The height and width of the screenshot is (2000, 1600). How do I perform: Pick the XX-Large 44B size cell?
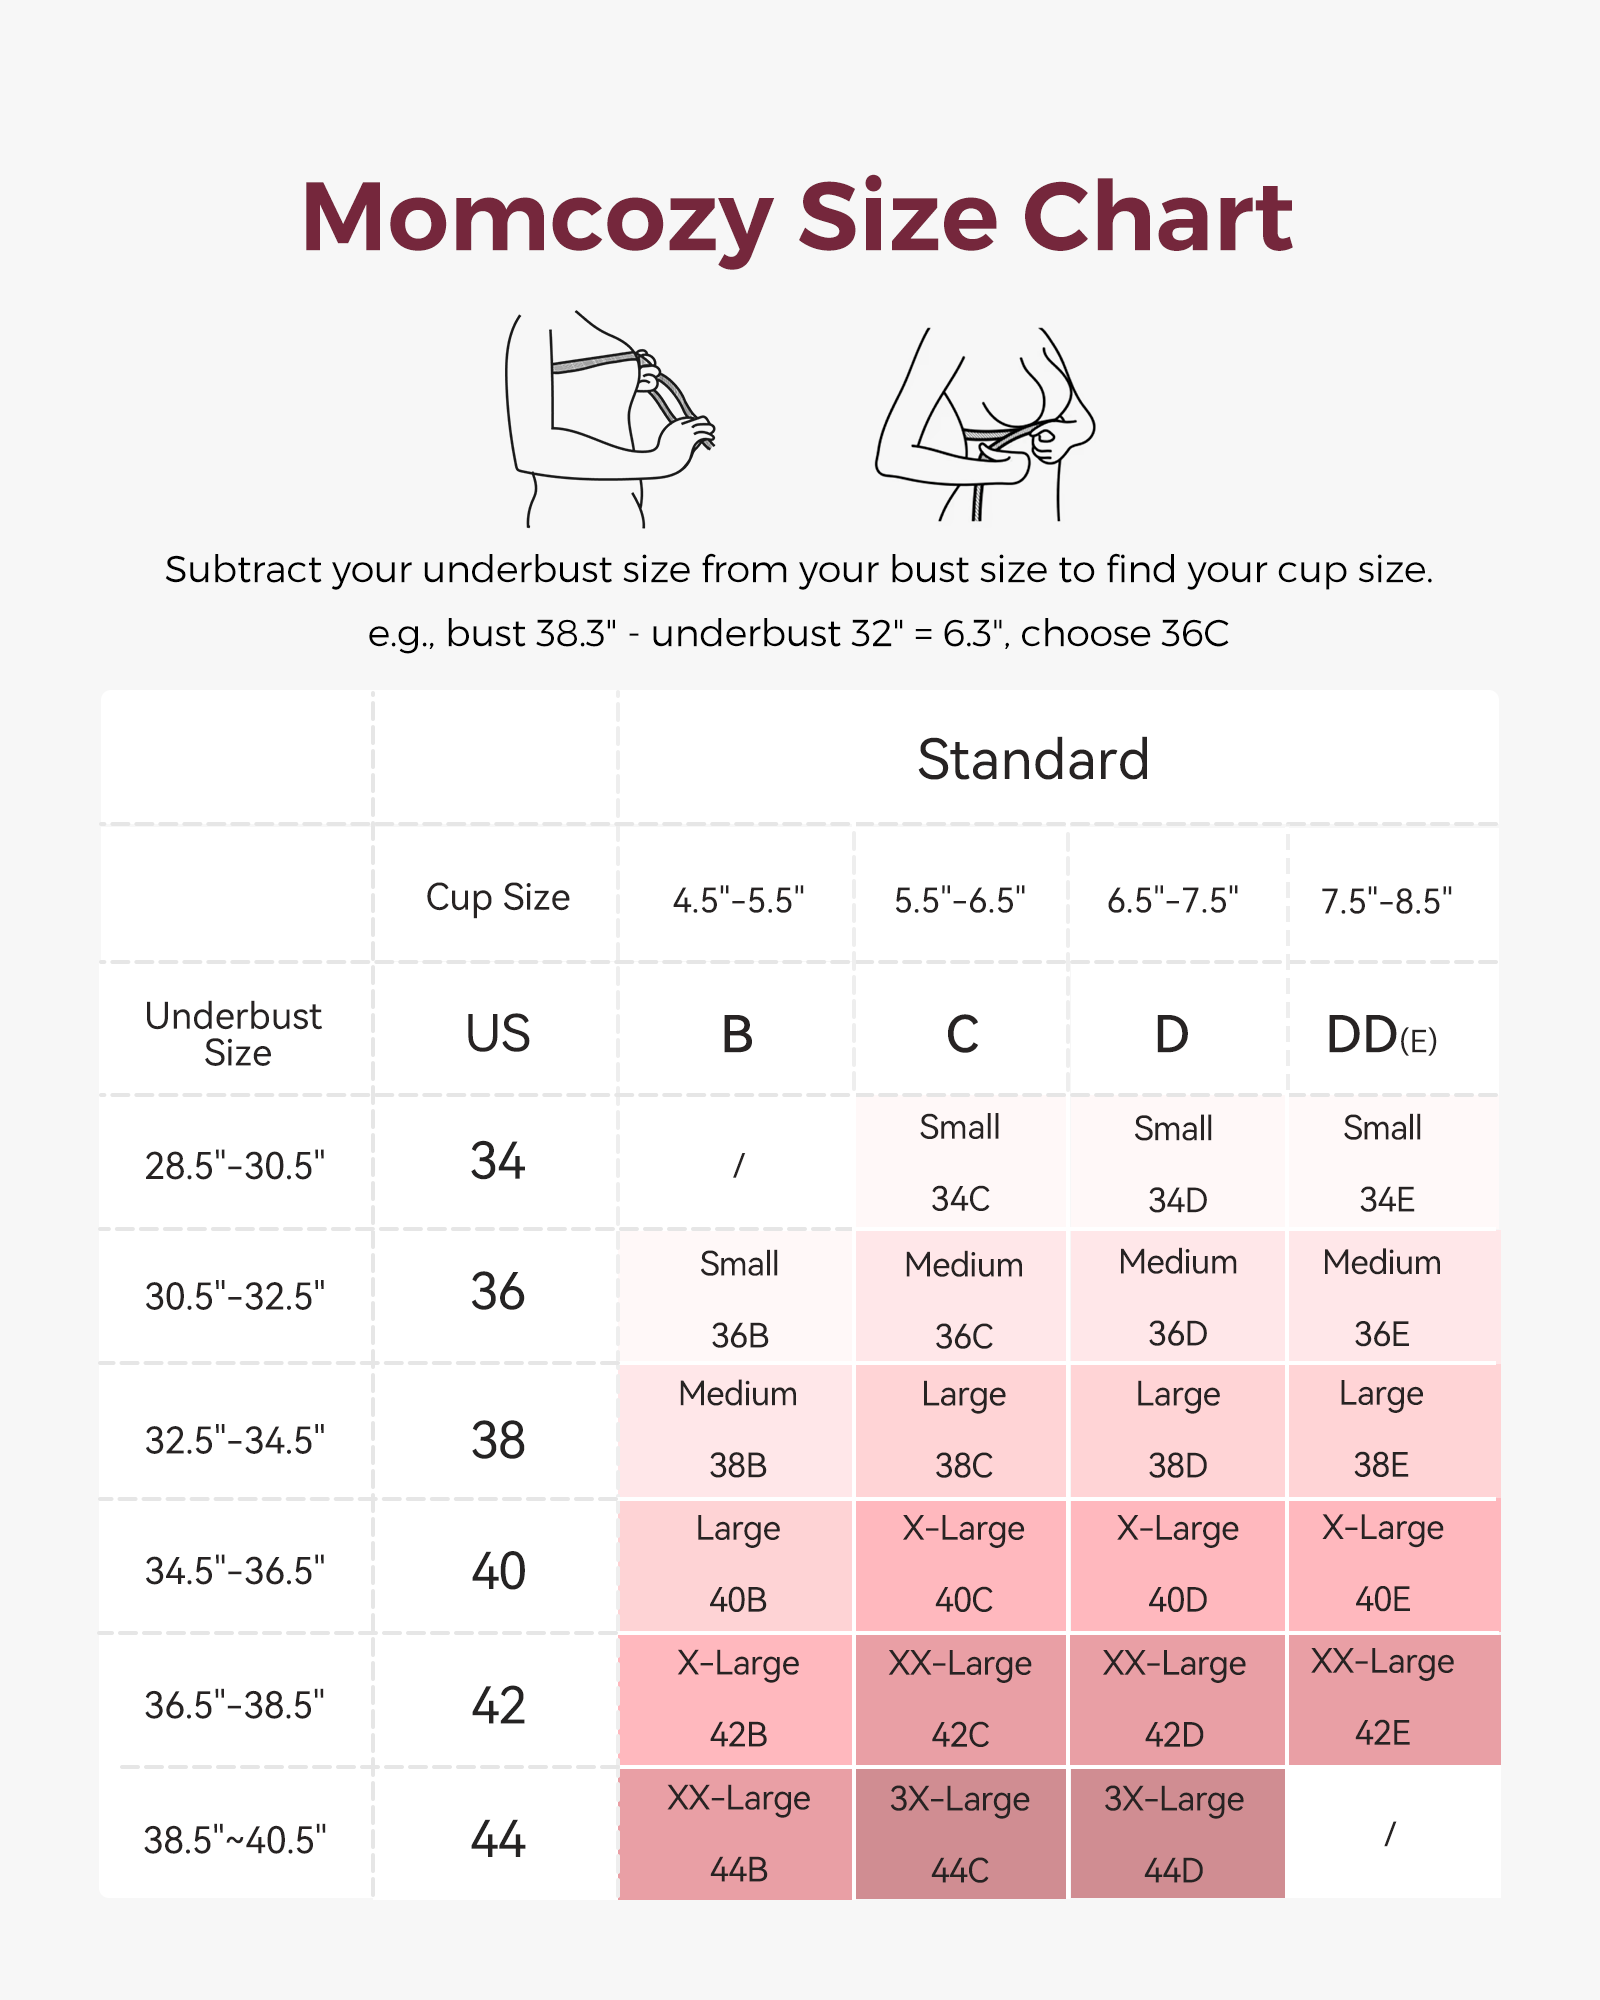(738, 1834)
